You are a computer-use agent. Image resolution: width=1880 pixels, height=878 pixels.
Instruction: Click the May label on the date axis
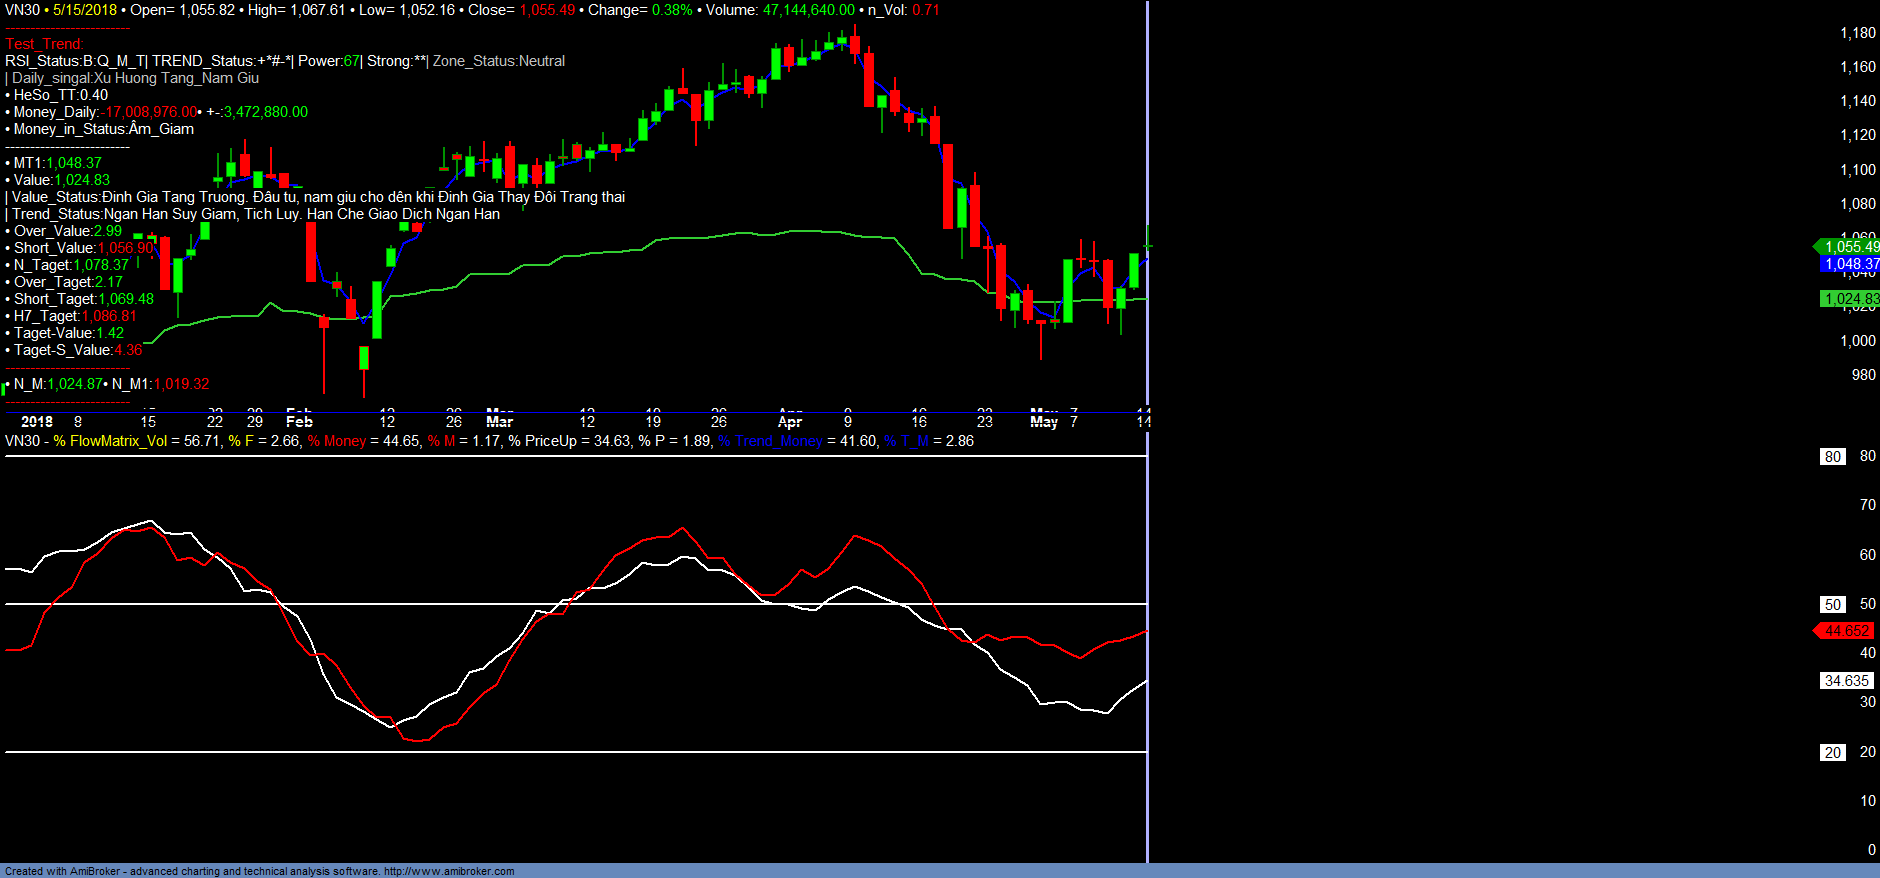(1044, 421)
